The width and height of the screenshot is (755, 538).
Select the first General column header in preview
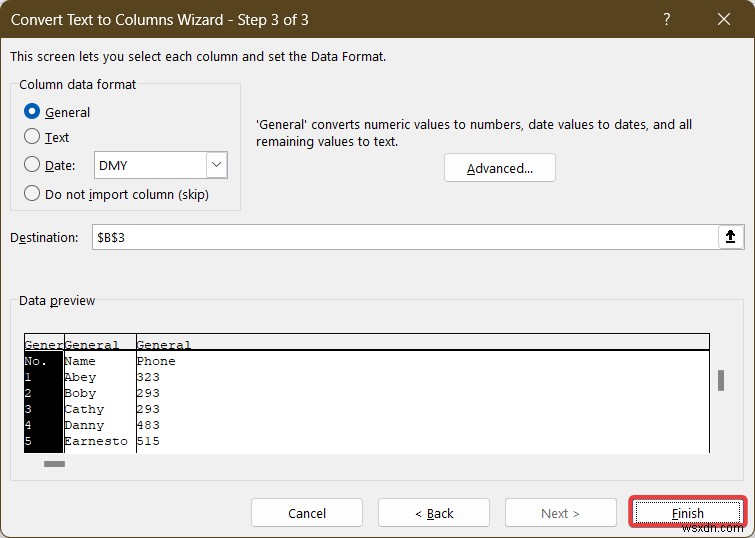coord(44,344)
